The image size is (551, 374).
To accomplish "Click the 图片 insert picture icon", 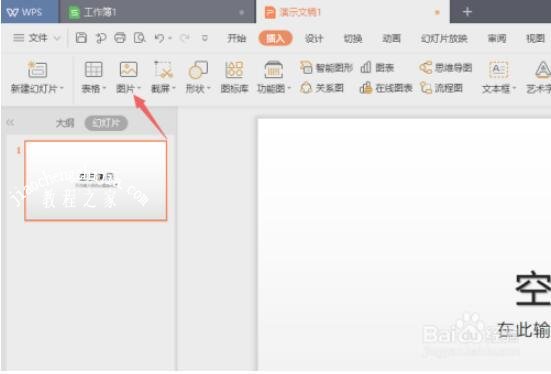I will pos(129,69).
